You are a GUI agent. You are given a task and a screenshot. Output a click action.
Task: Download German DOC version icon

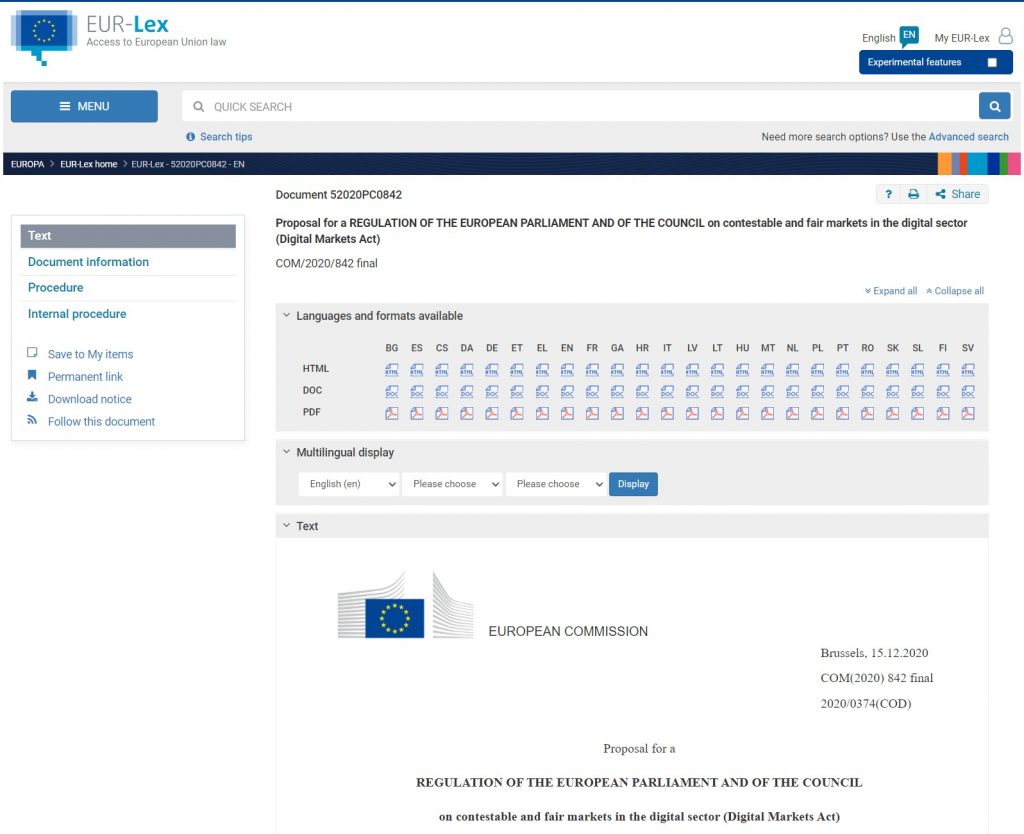click(492, 391)
